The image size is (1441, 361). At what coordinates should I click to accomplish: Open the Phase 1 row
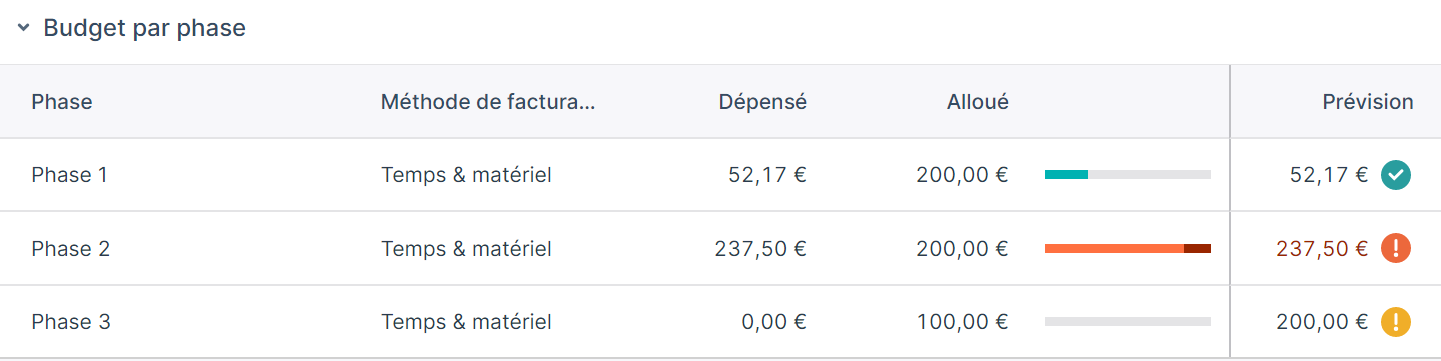click(x=720, y=175)
